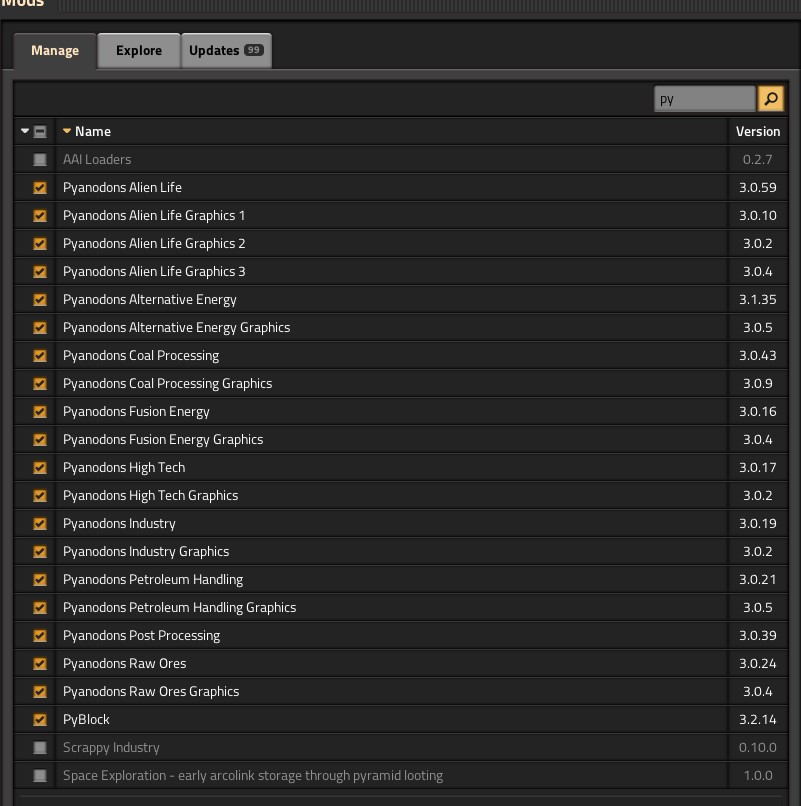Click version 0.2.7 of AAI Loaders
Viewport: 801px width, 806px height.
[758, 159]
